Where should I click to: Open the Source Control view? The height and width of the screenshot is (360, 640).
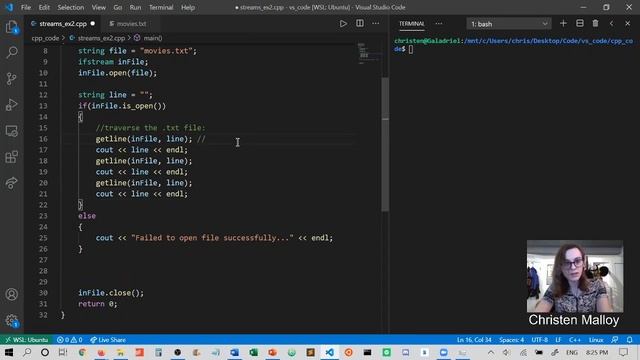12,78
